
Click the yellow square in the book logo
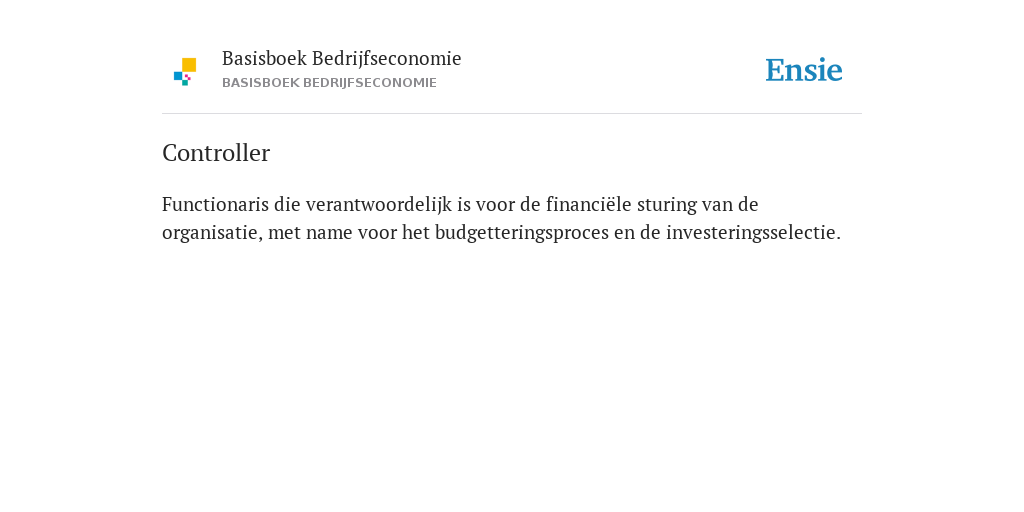(189, 65)
